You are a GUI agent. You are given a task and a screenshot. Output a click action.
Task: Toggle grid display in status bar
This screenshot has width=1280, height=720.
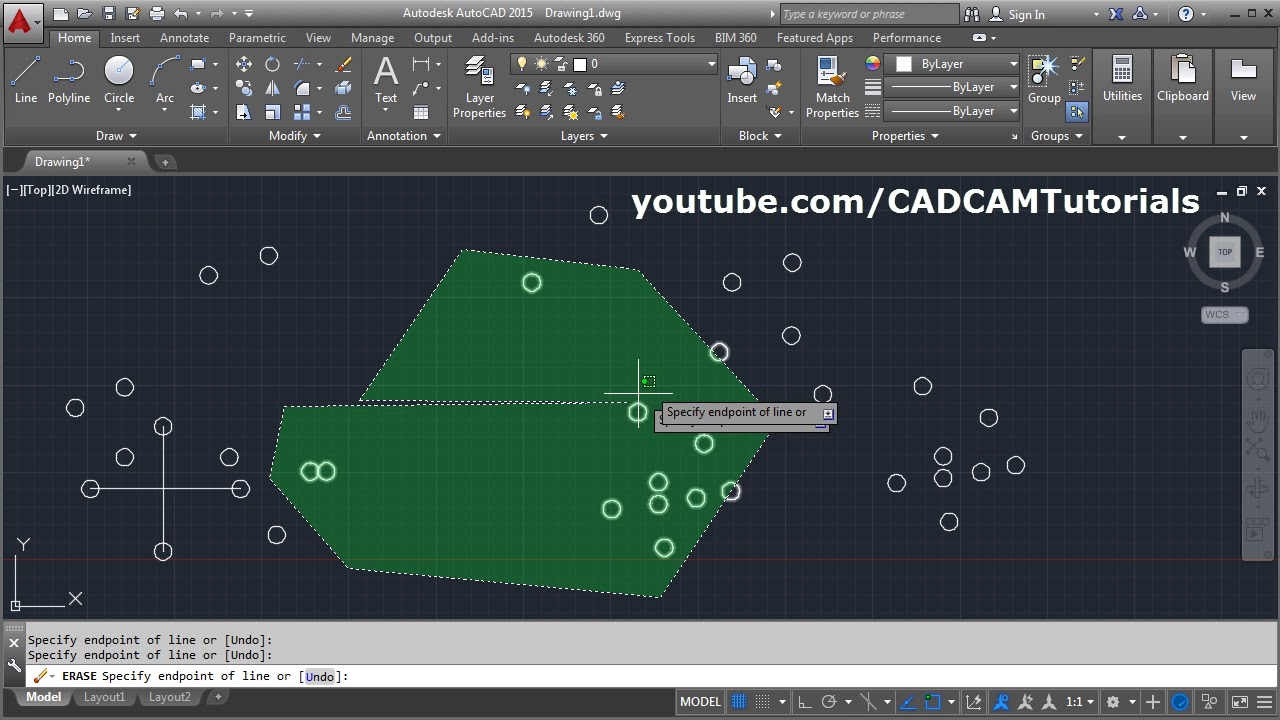(x=739, y=702)
